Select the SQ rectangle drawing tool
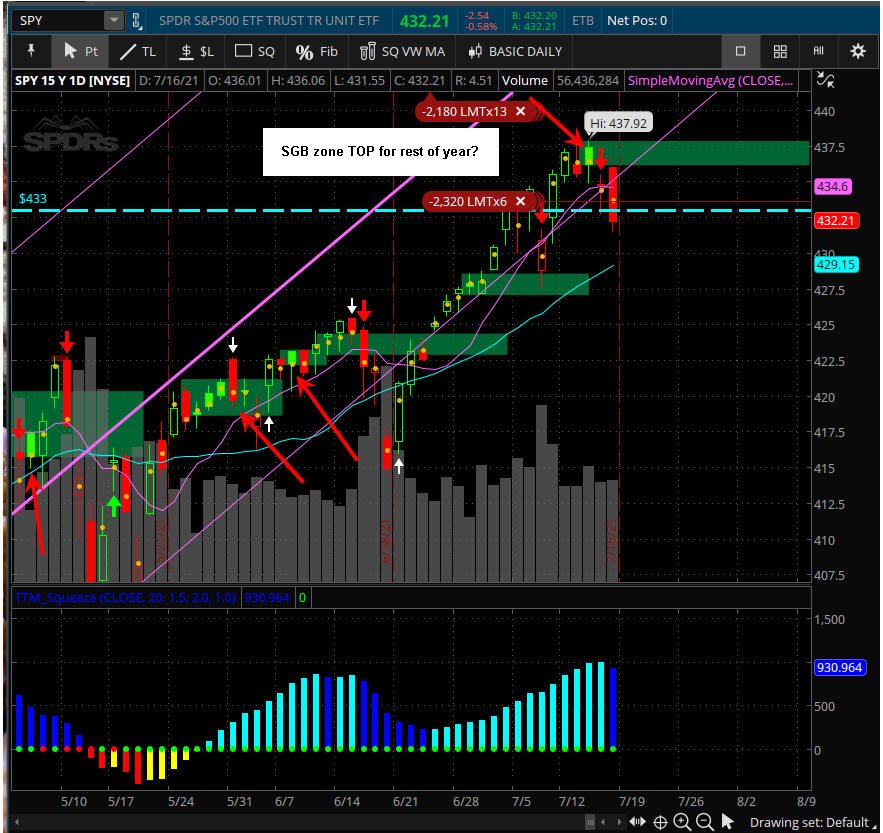The image size is (883, 833). (255, 52)
